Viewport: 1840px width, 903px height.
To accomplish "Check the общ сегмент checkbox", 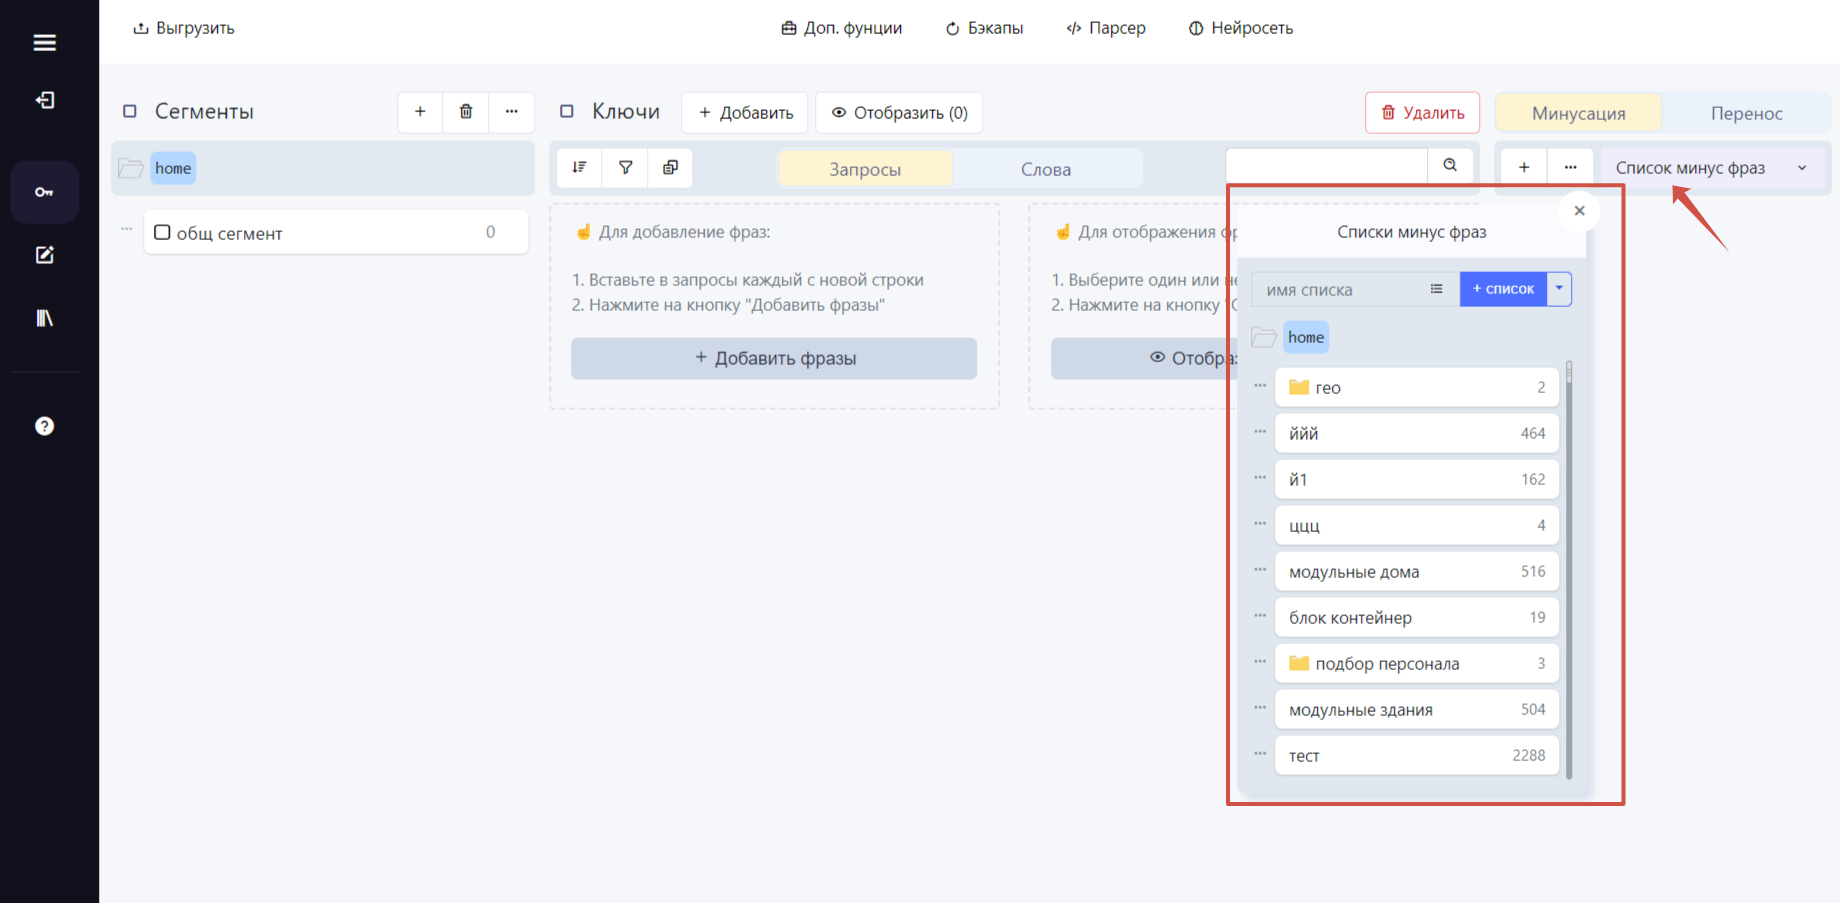I will click(162, 232).
